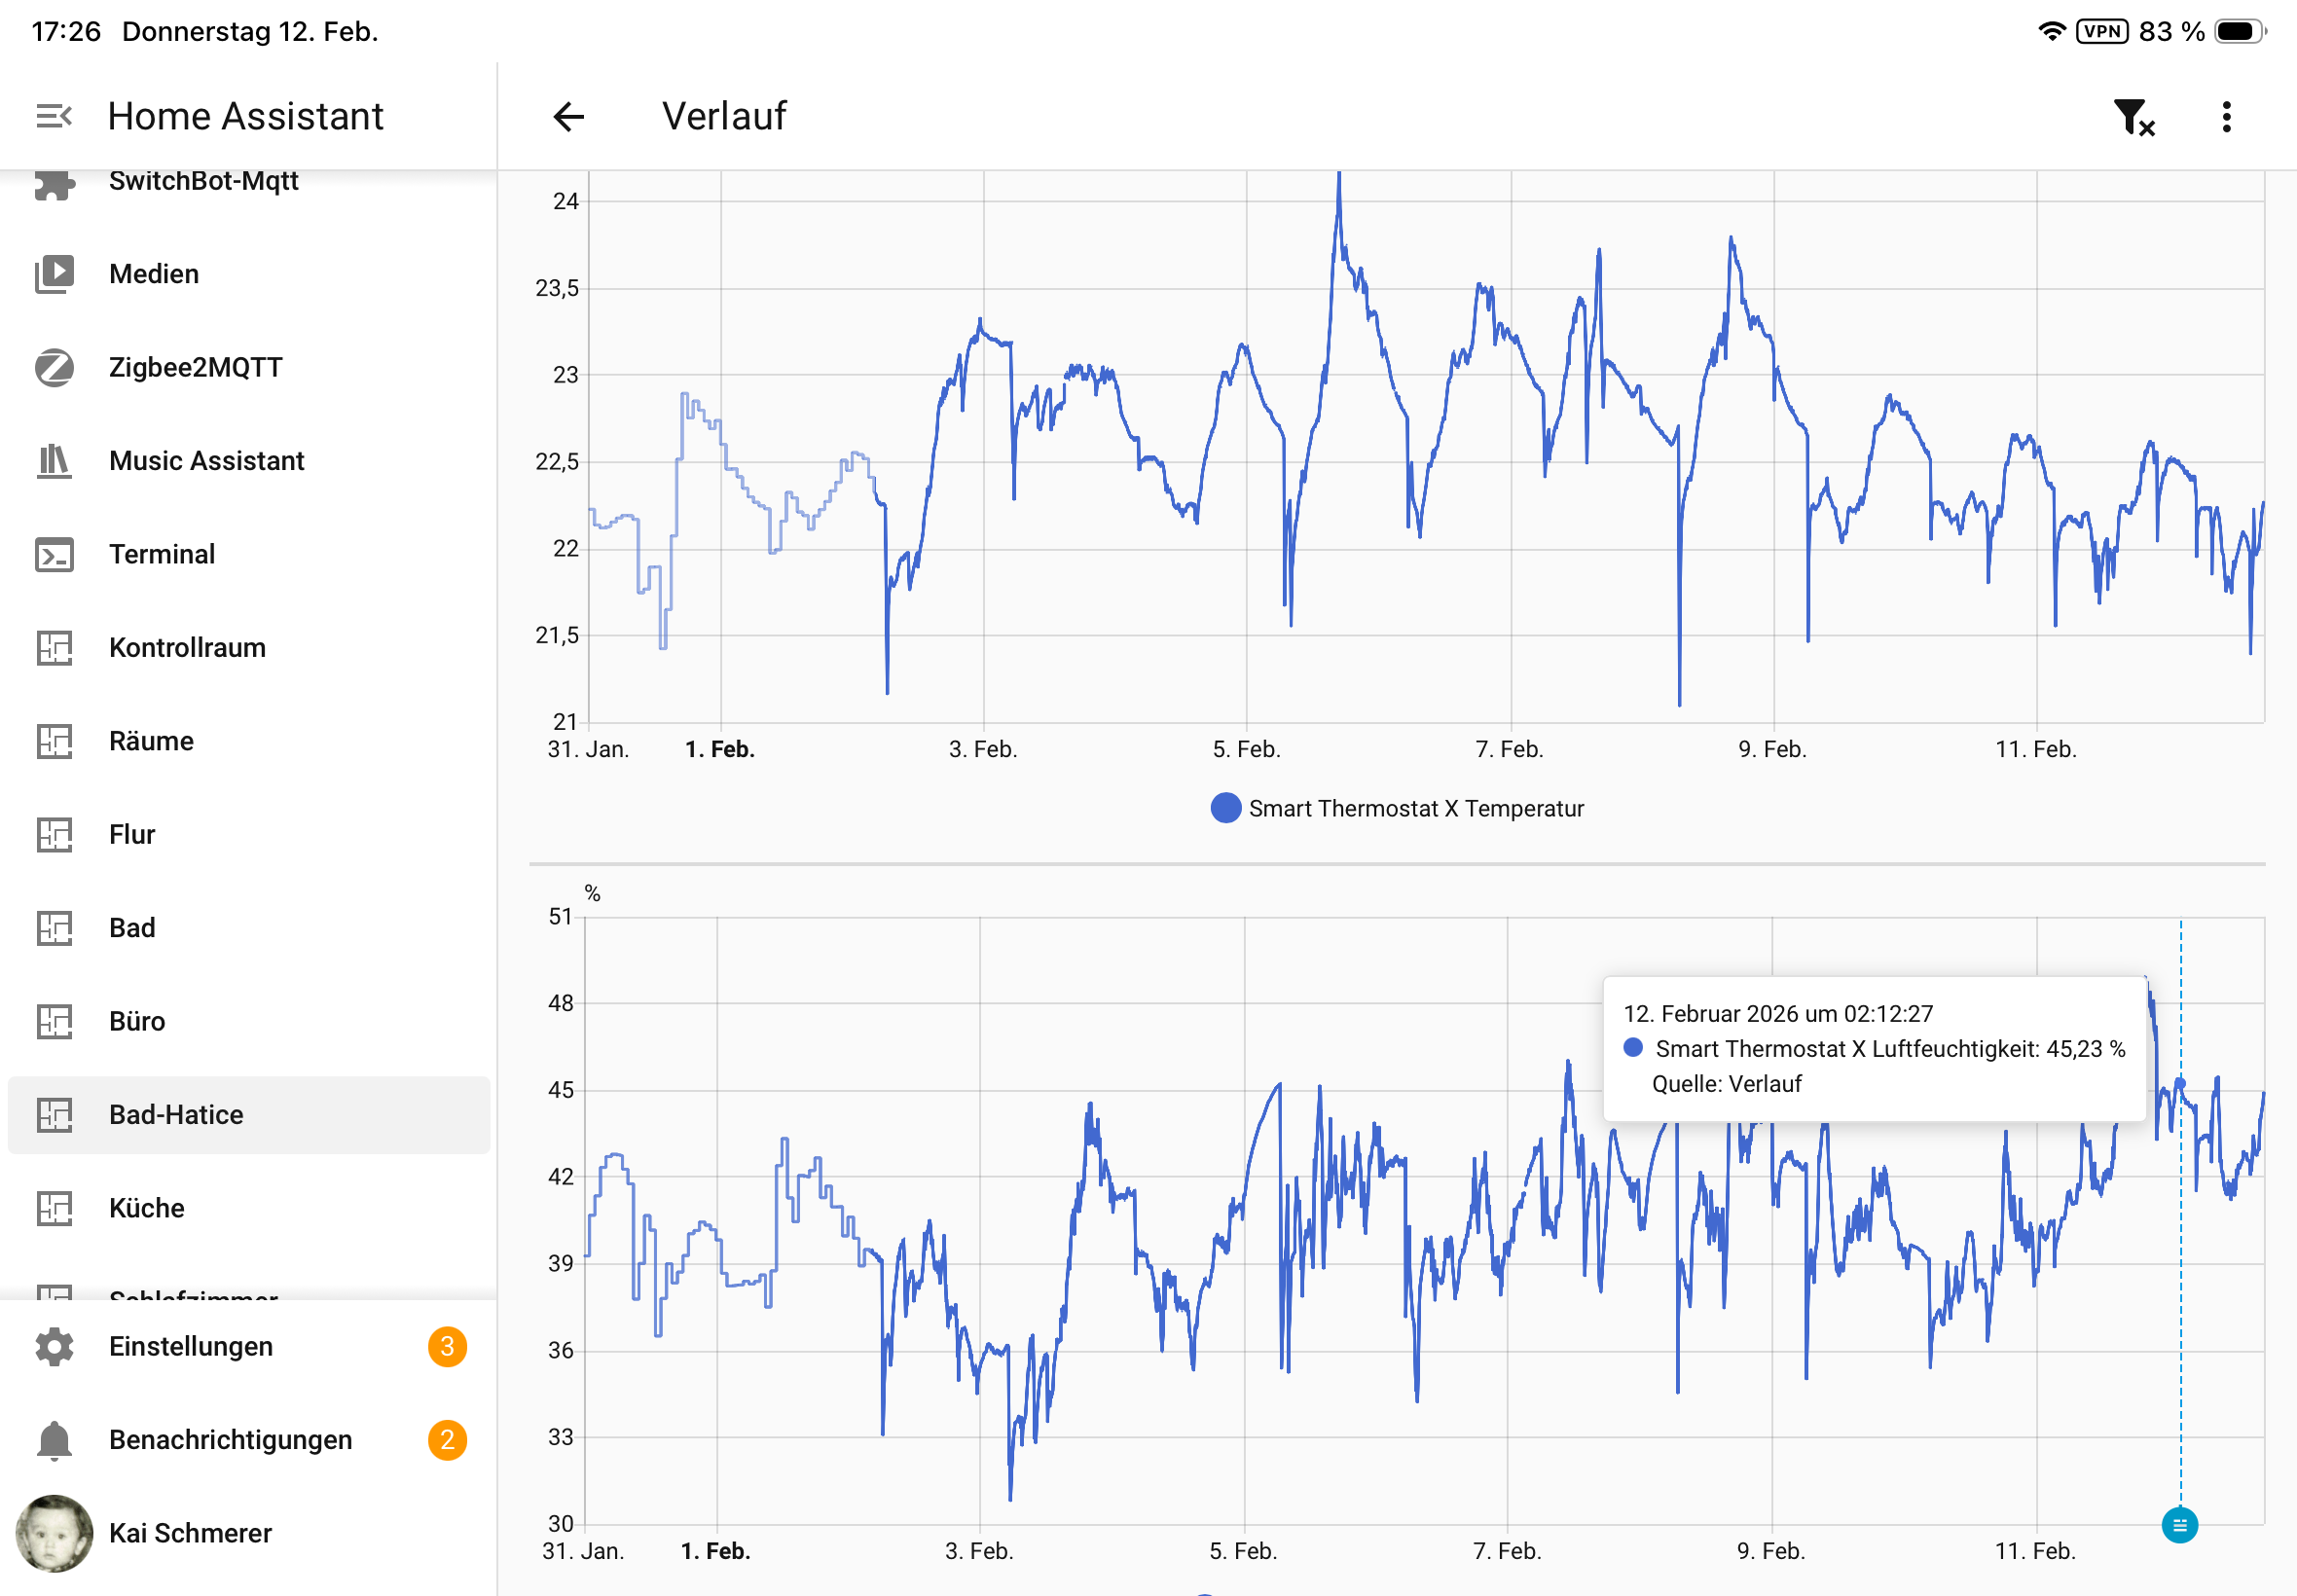
Task: Click the blue timeline marker on the humidity chart
Action: [x=2179, y=1525]
